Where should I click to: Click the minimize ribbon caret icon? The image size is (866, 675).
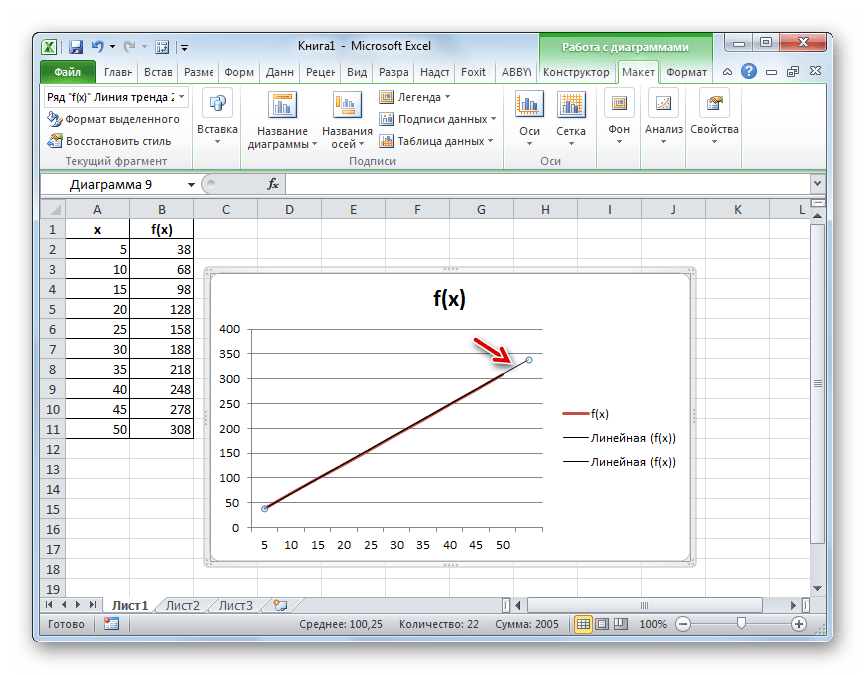click(x=727, y=72)
